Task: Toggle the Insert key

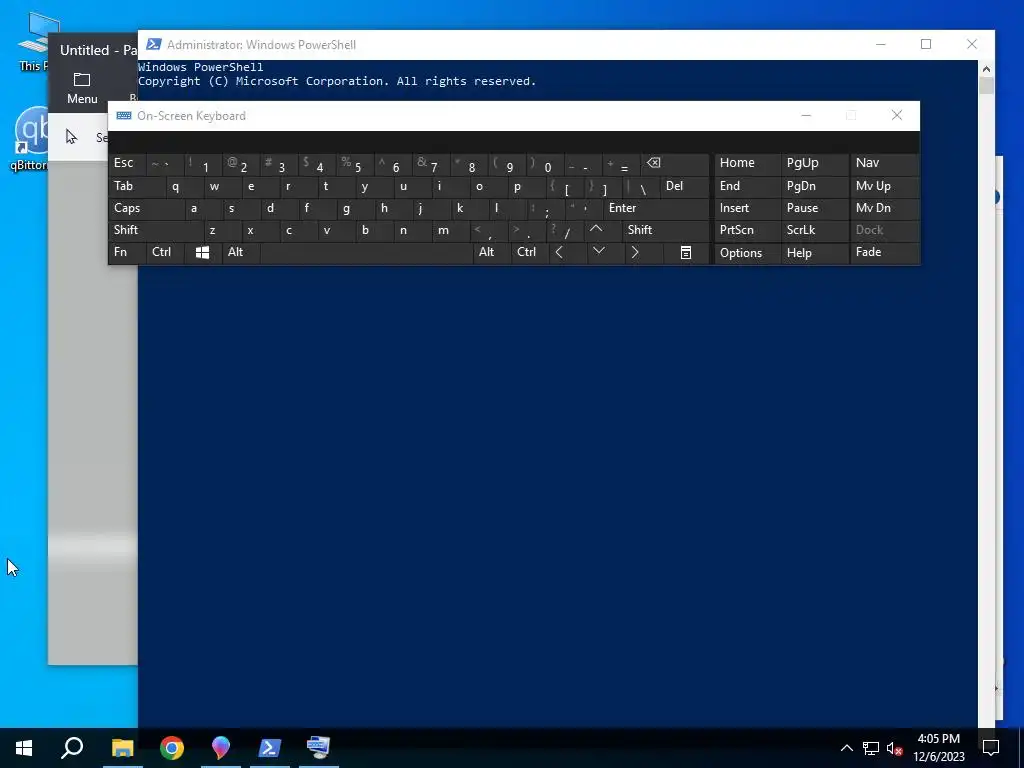Action: [x=747, y=208]
